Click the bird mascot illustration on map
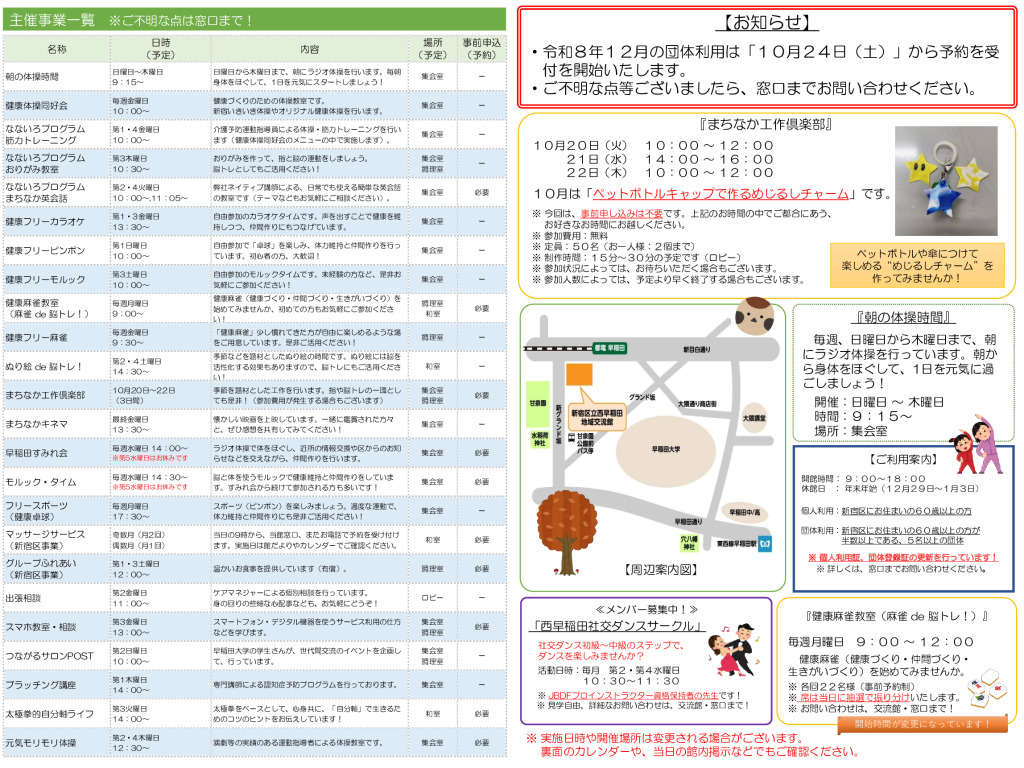 tap(754, 316)
